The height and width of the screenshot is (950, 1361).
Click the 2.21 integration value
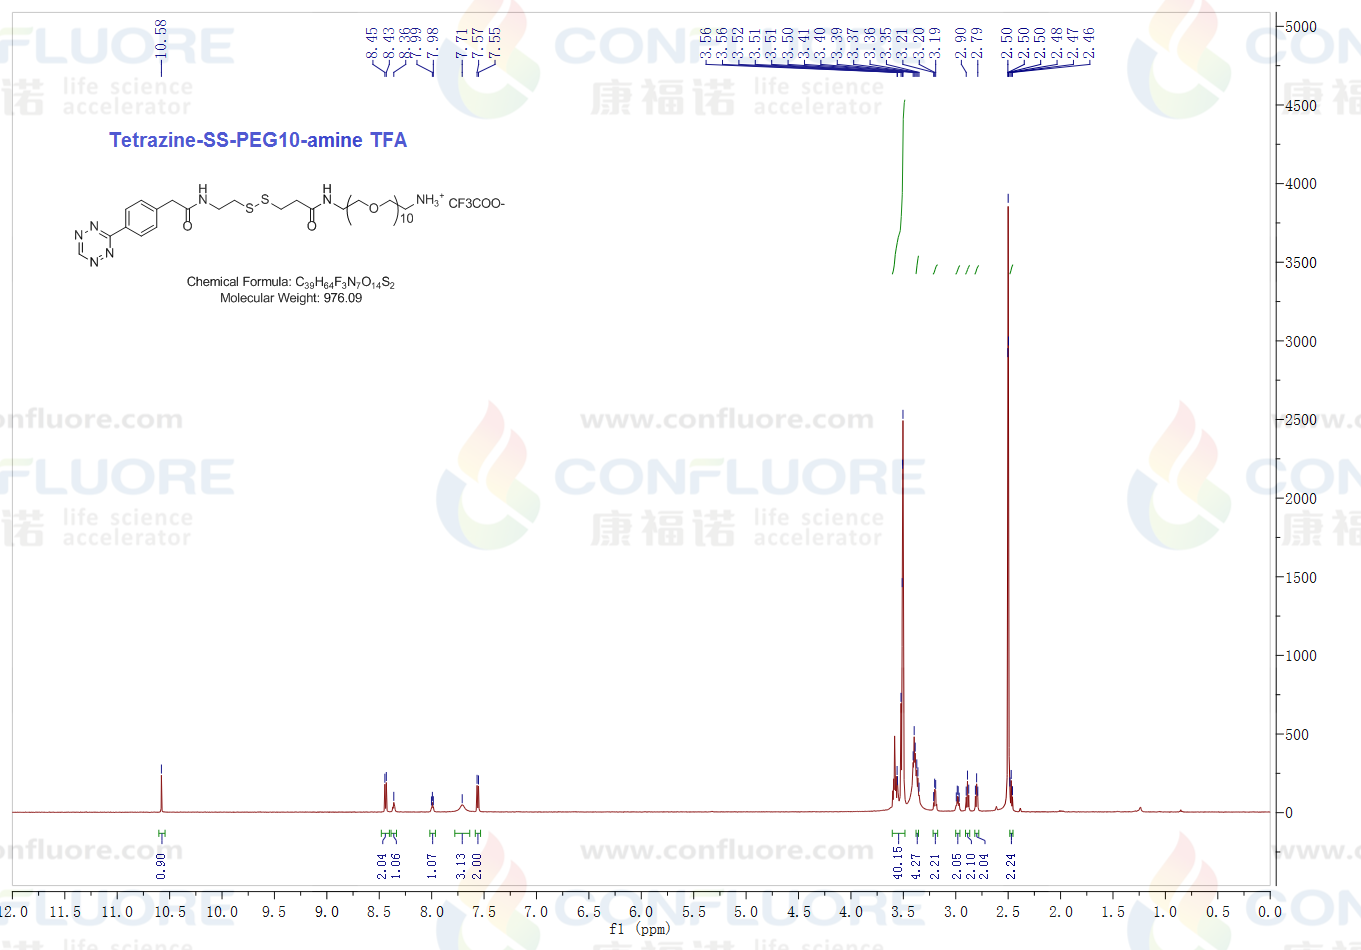(x=935, y=866)
